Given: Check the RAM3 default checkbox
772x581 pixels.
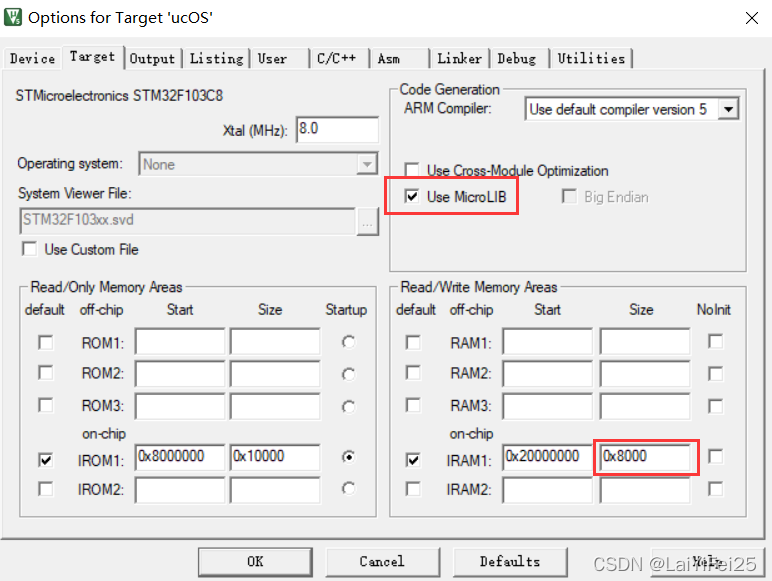Looking at the screenshot, I should (x=413, y=405).
